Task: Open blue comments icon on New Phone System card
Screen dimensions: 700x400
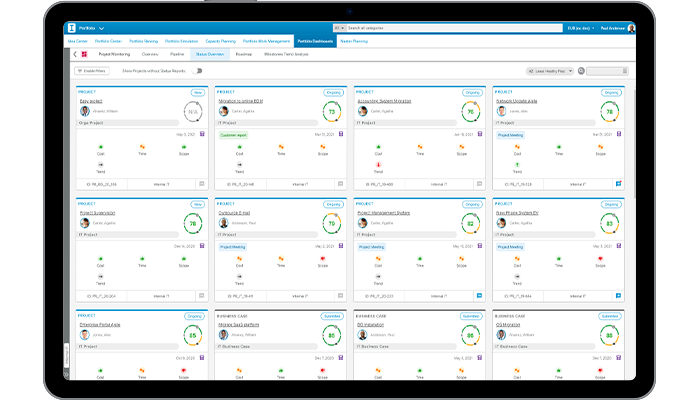Action: point(618,296)
